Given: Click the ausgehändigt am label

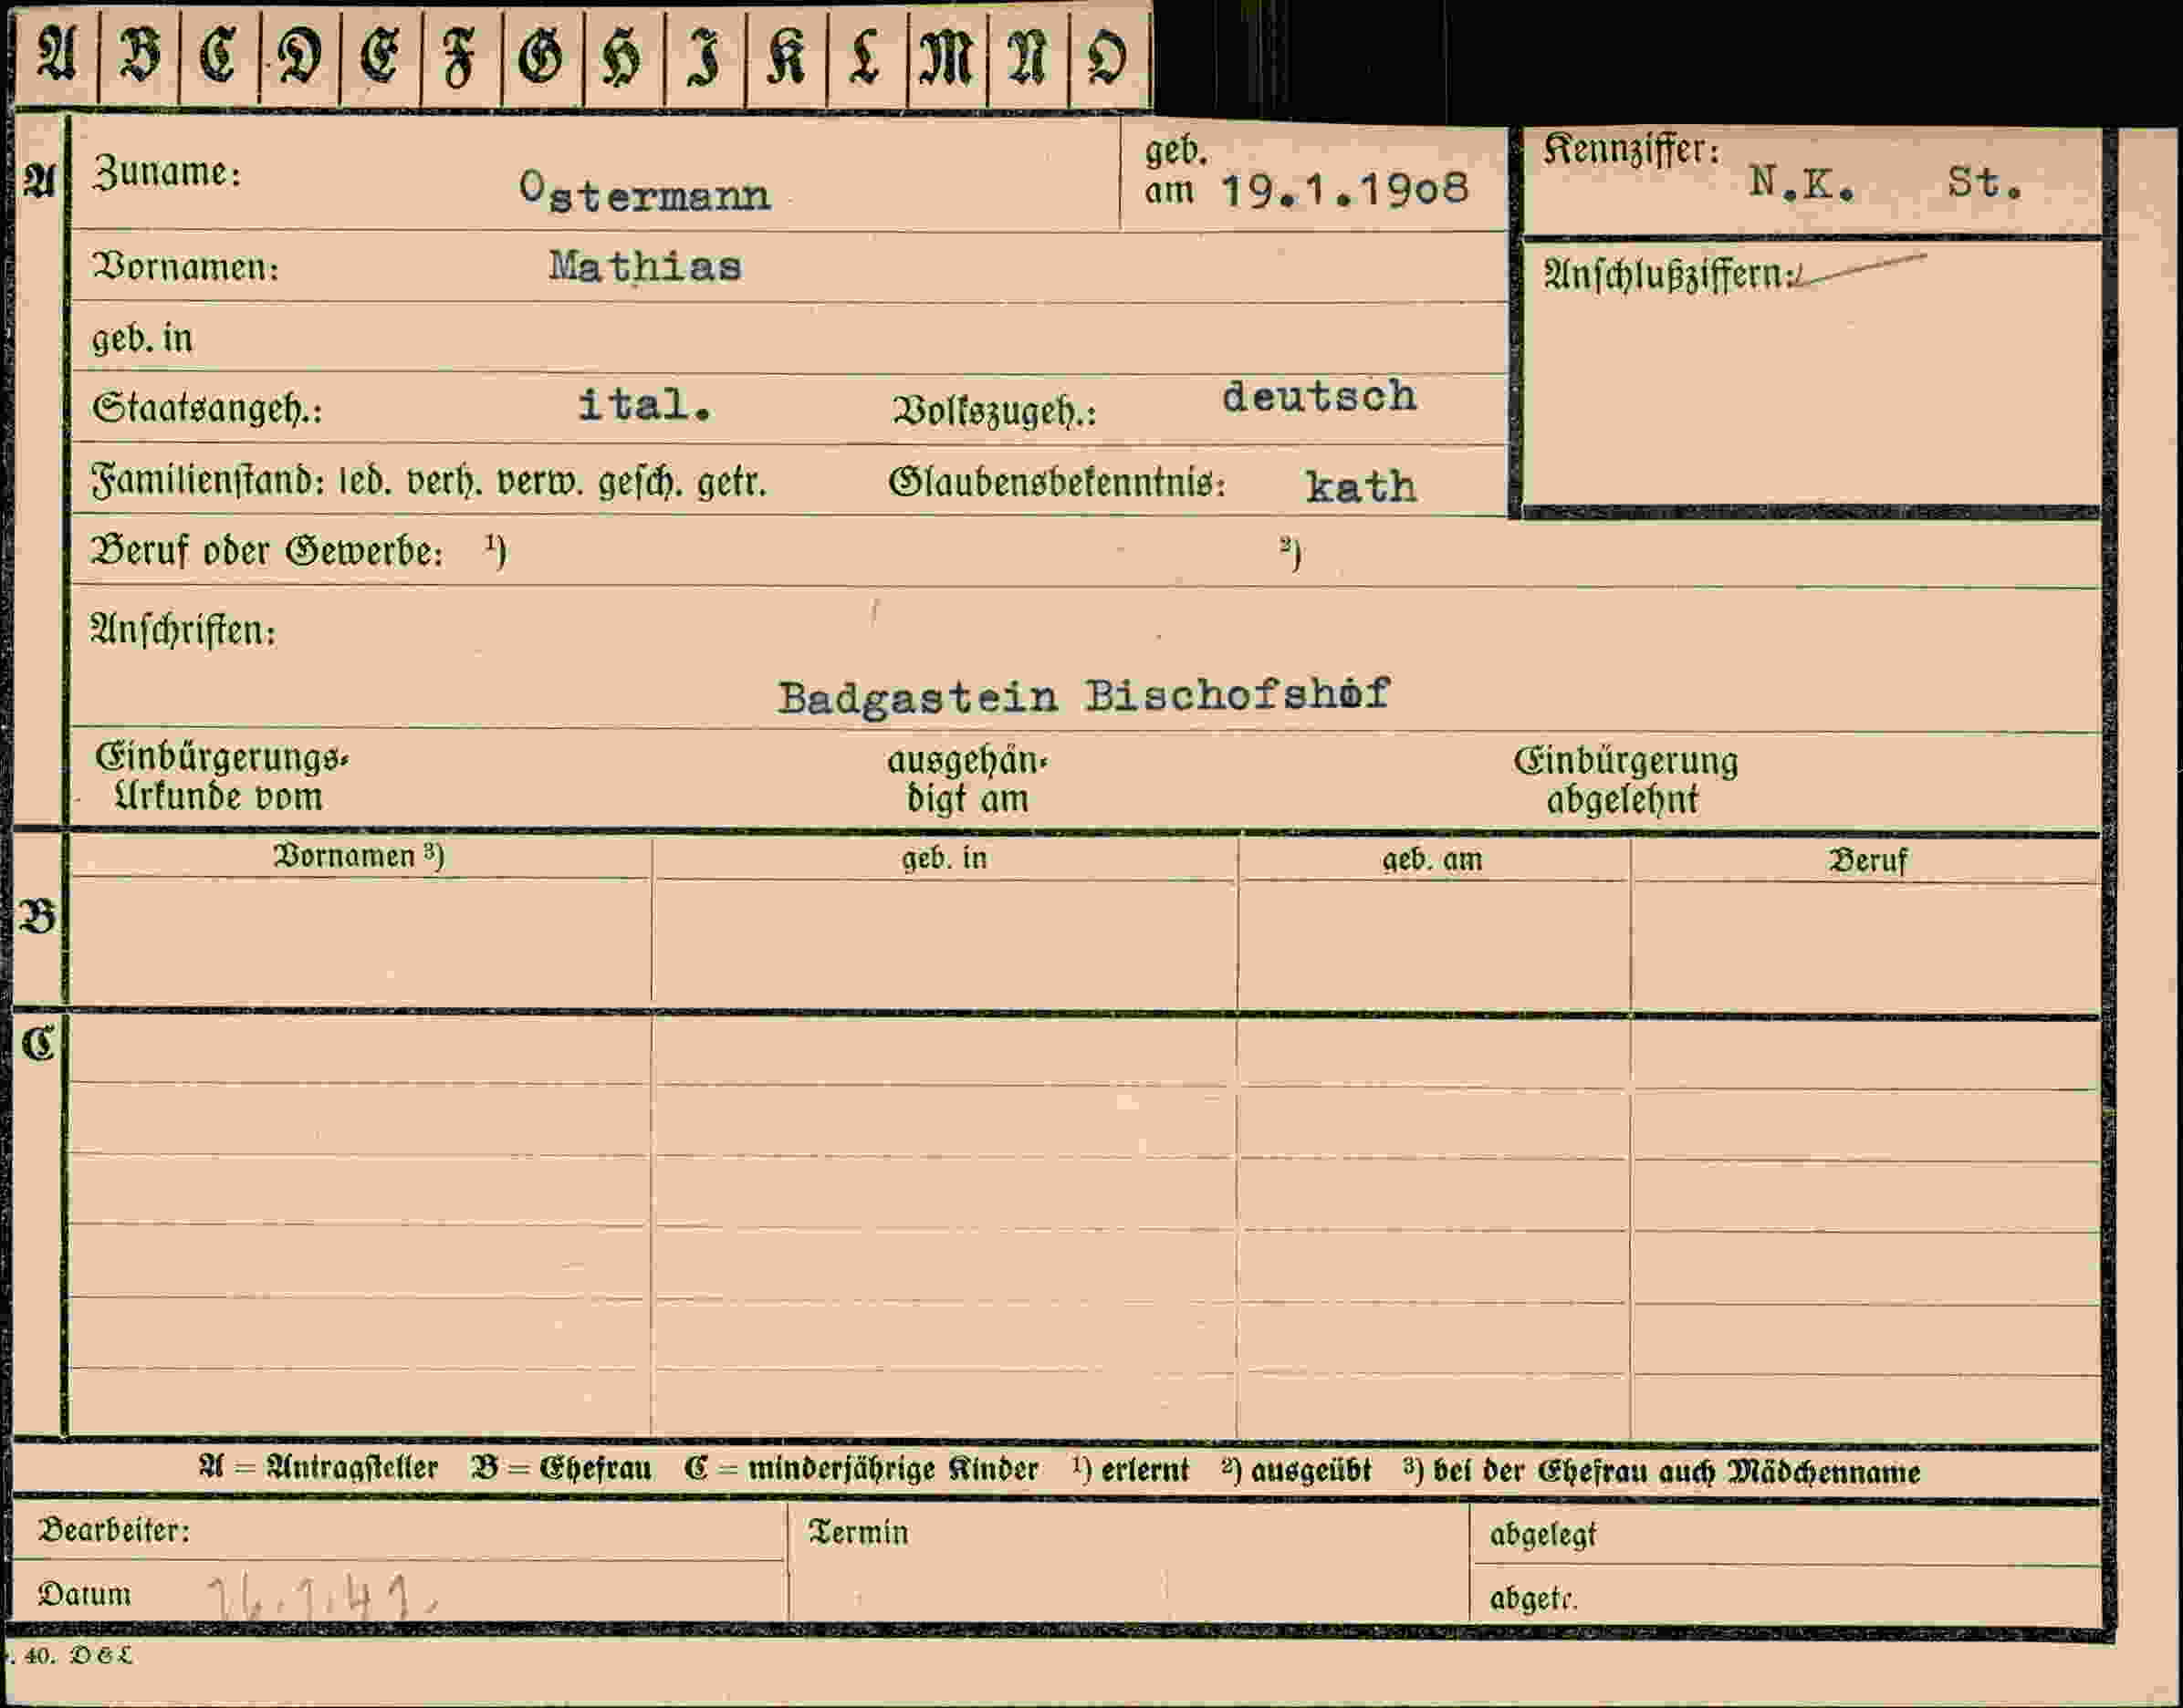Looking at the screenshot, I should 967,780.
